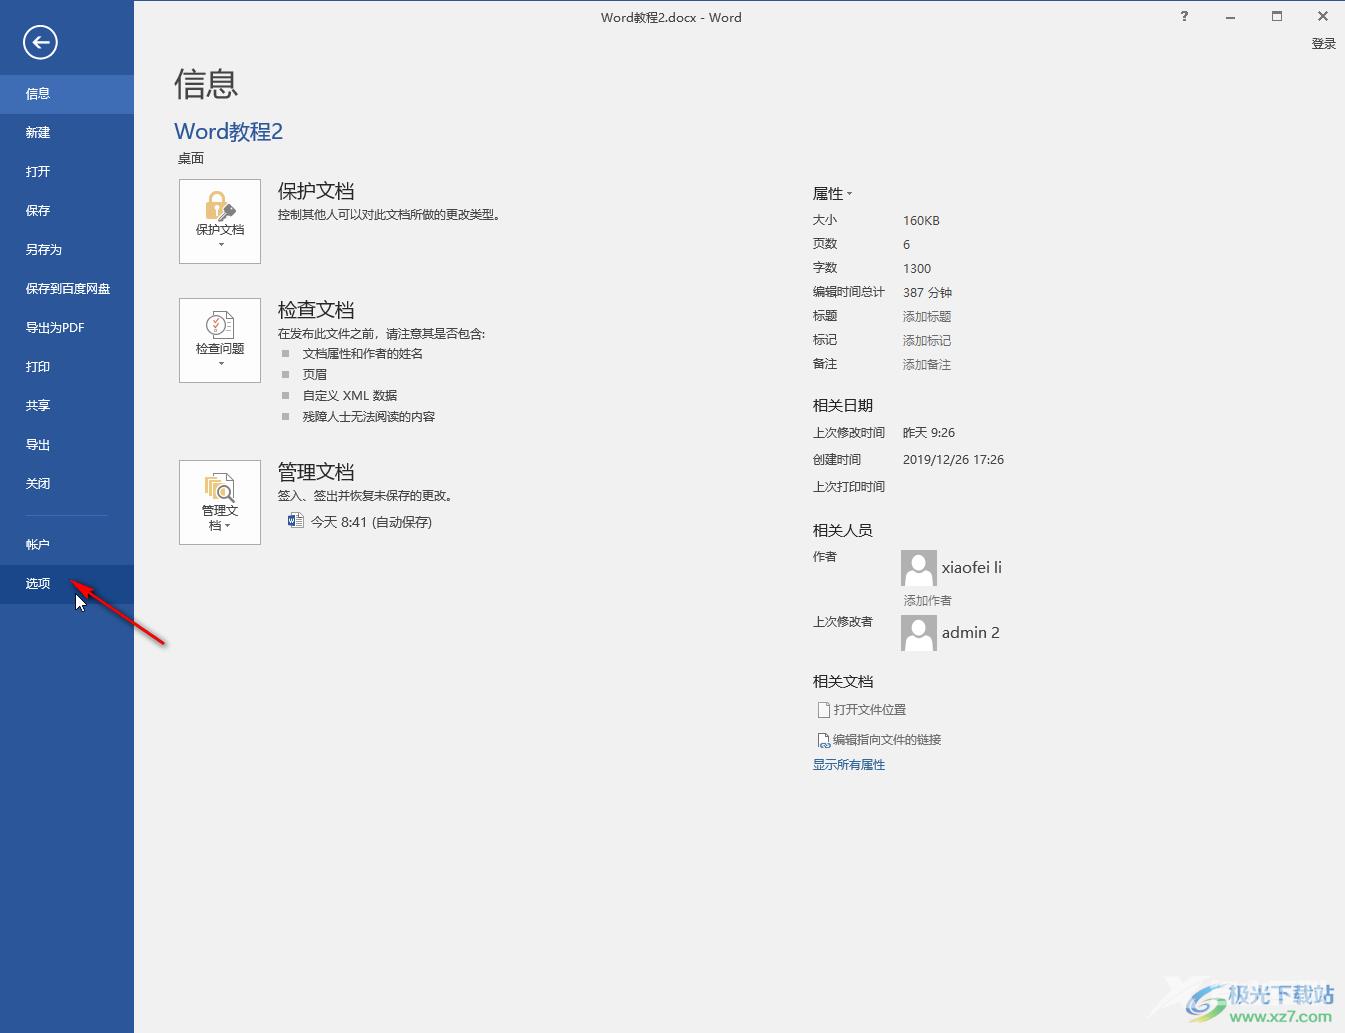Click 导出为PDF in the sidebar

[x=67, y=328]
